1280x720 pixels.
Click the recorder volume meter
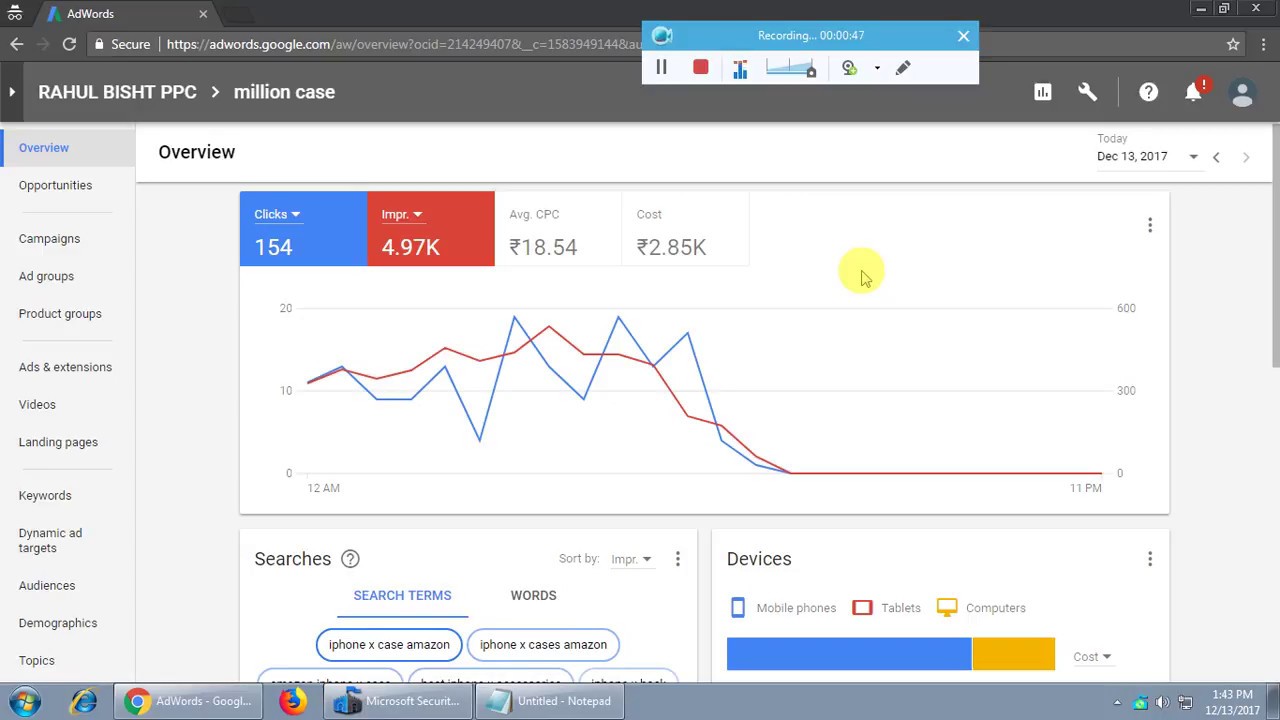click(x=790, y=67)
